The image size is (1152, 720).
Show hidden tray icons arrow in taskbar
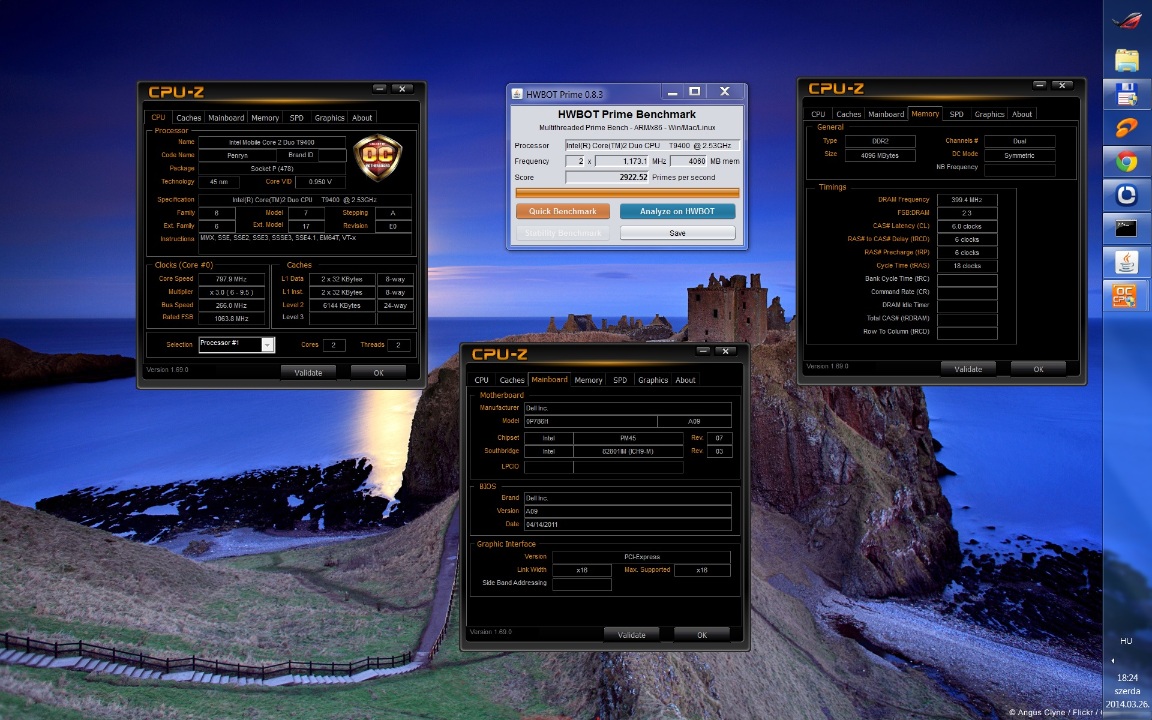point(1112,660)
